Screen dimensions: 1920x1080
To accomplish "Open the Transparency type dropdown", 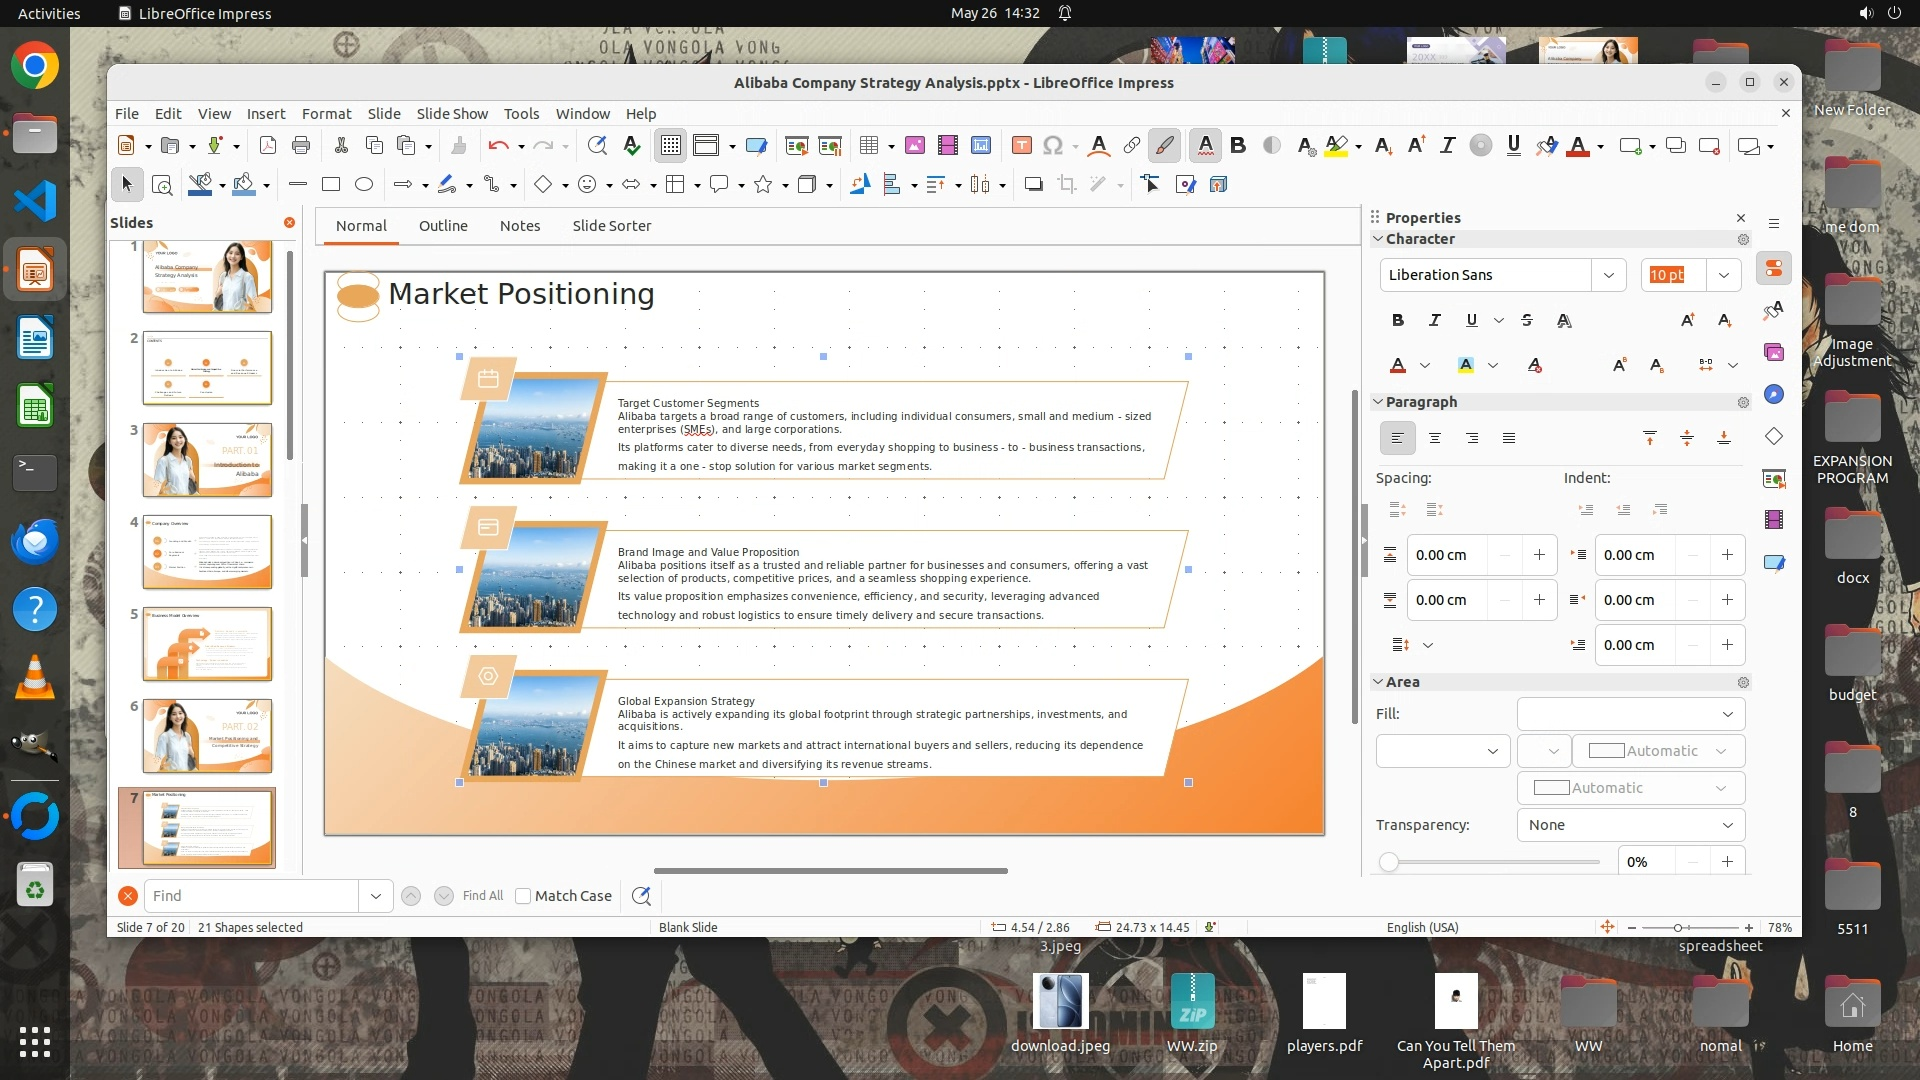I will point(1630,825).
